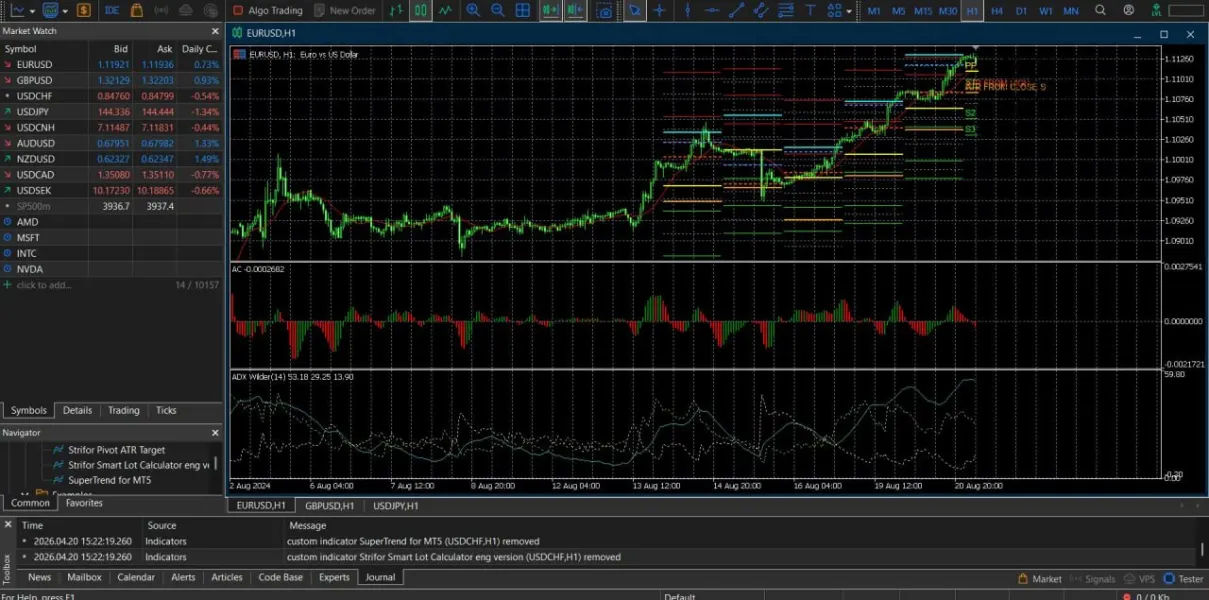Click the zoom out magnifier icon
The width and height of the screenshot is (1209, 600).
coord(497,10)
